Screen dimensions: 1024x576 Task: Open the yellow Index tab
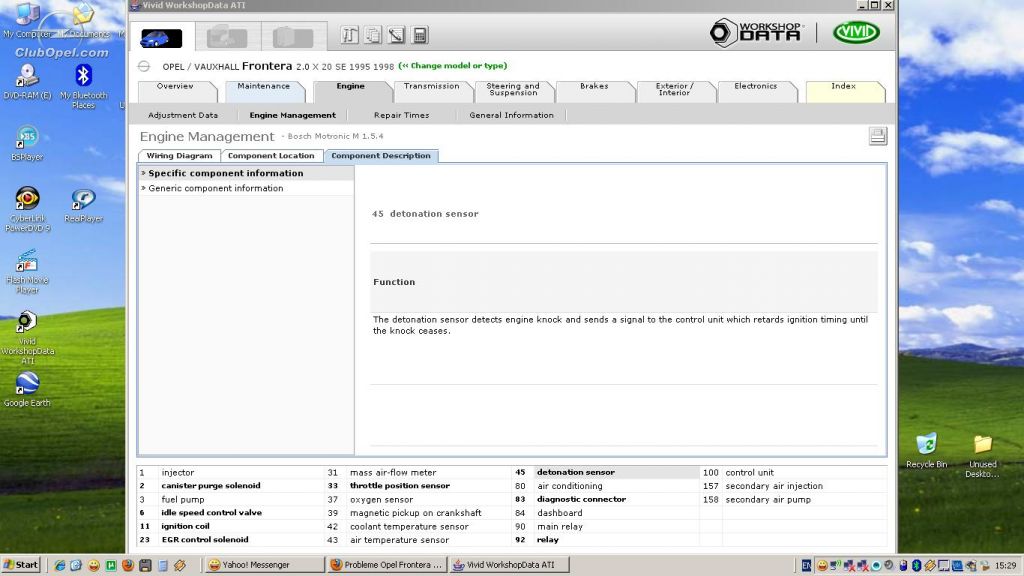coord(844,91)
